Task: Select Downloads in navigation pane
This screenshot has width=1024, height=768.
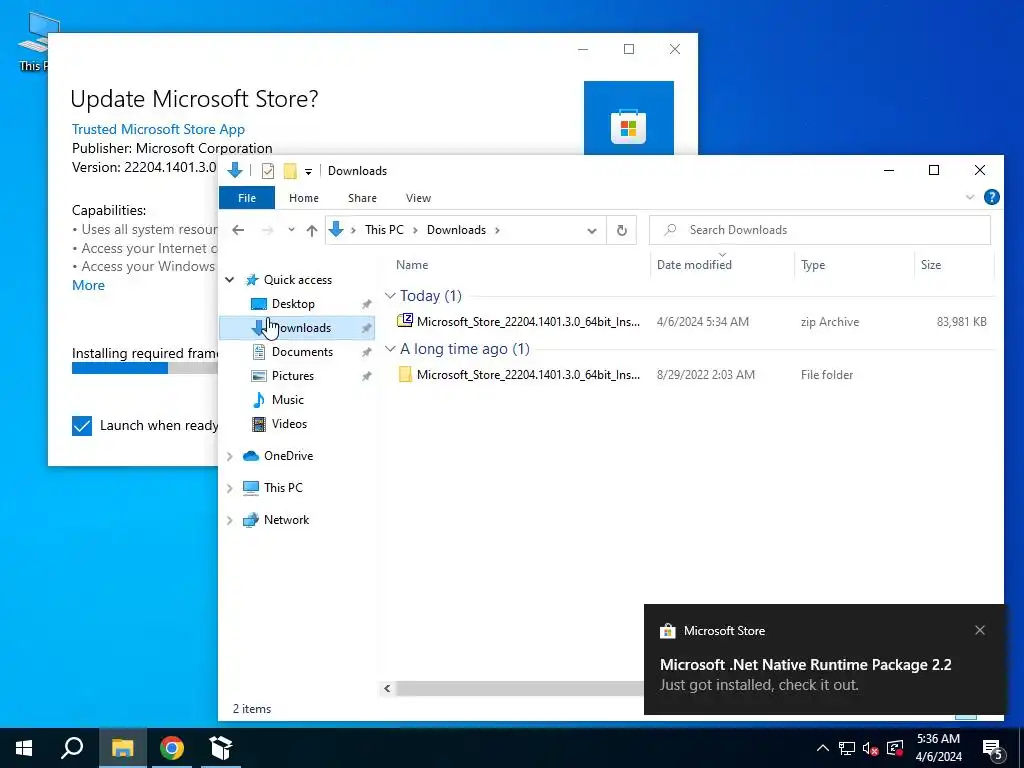Action: (x=297, y=328)
